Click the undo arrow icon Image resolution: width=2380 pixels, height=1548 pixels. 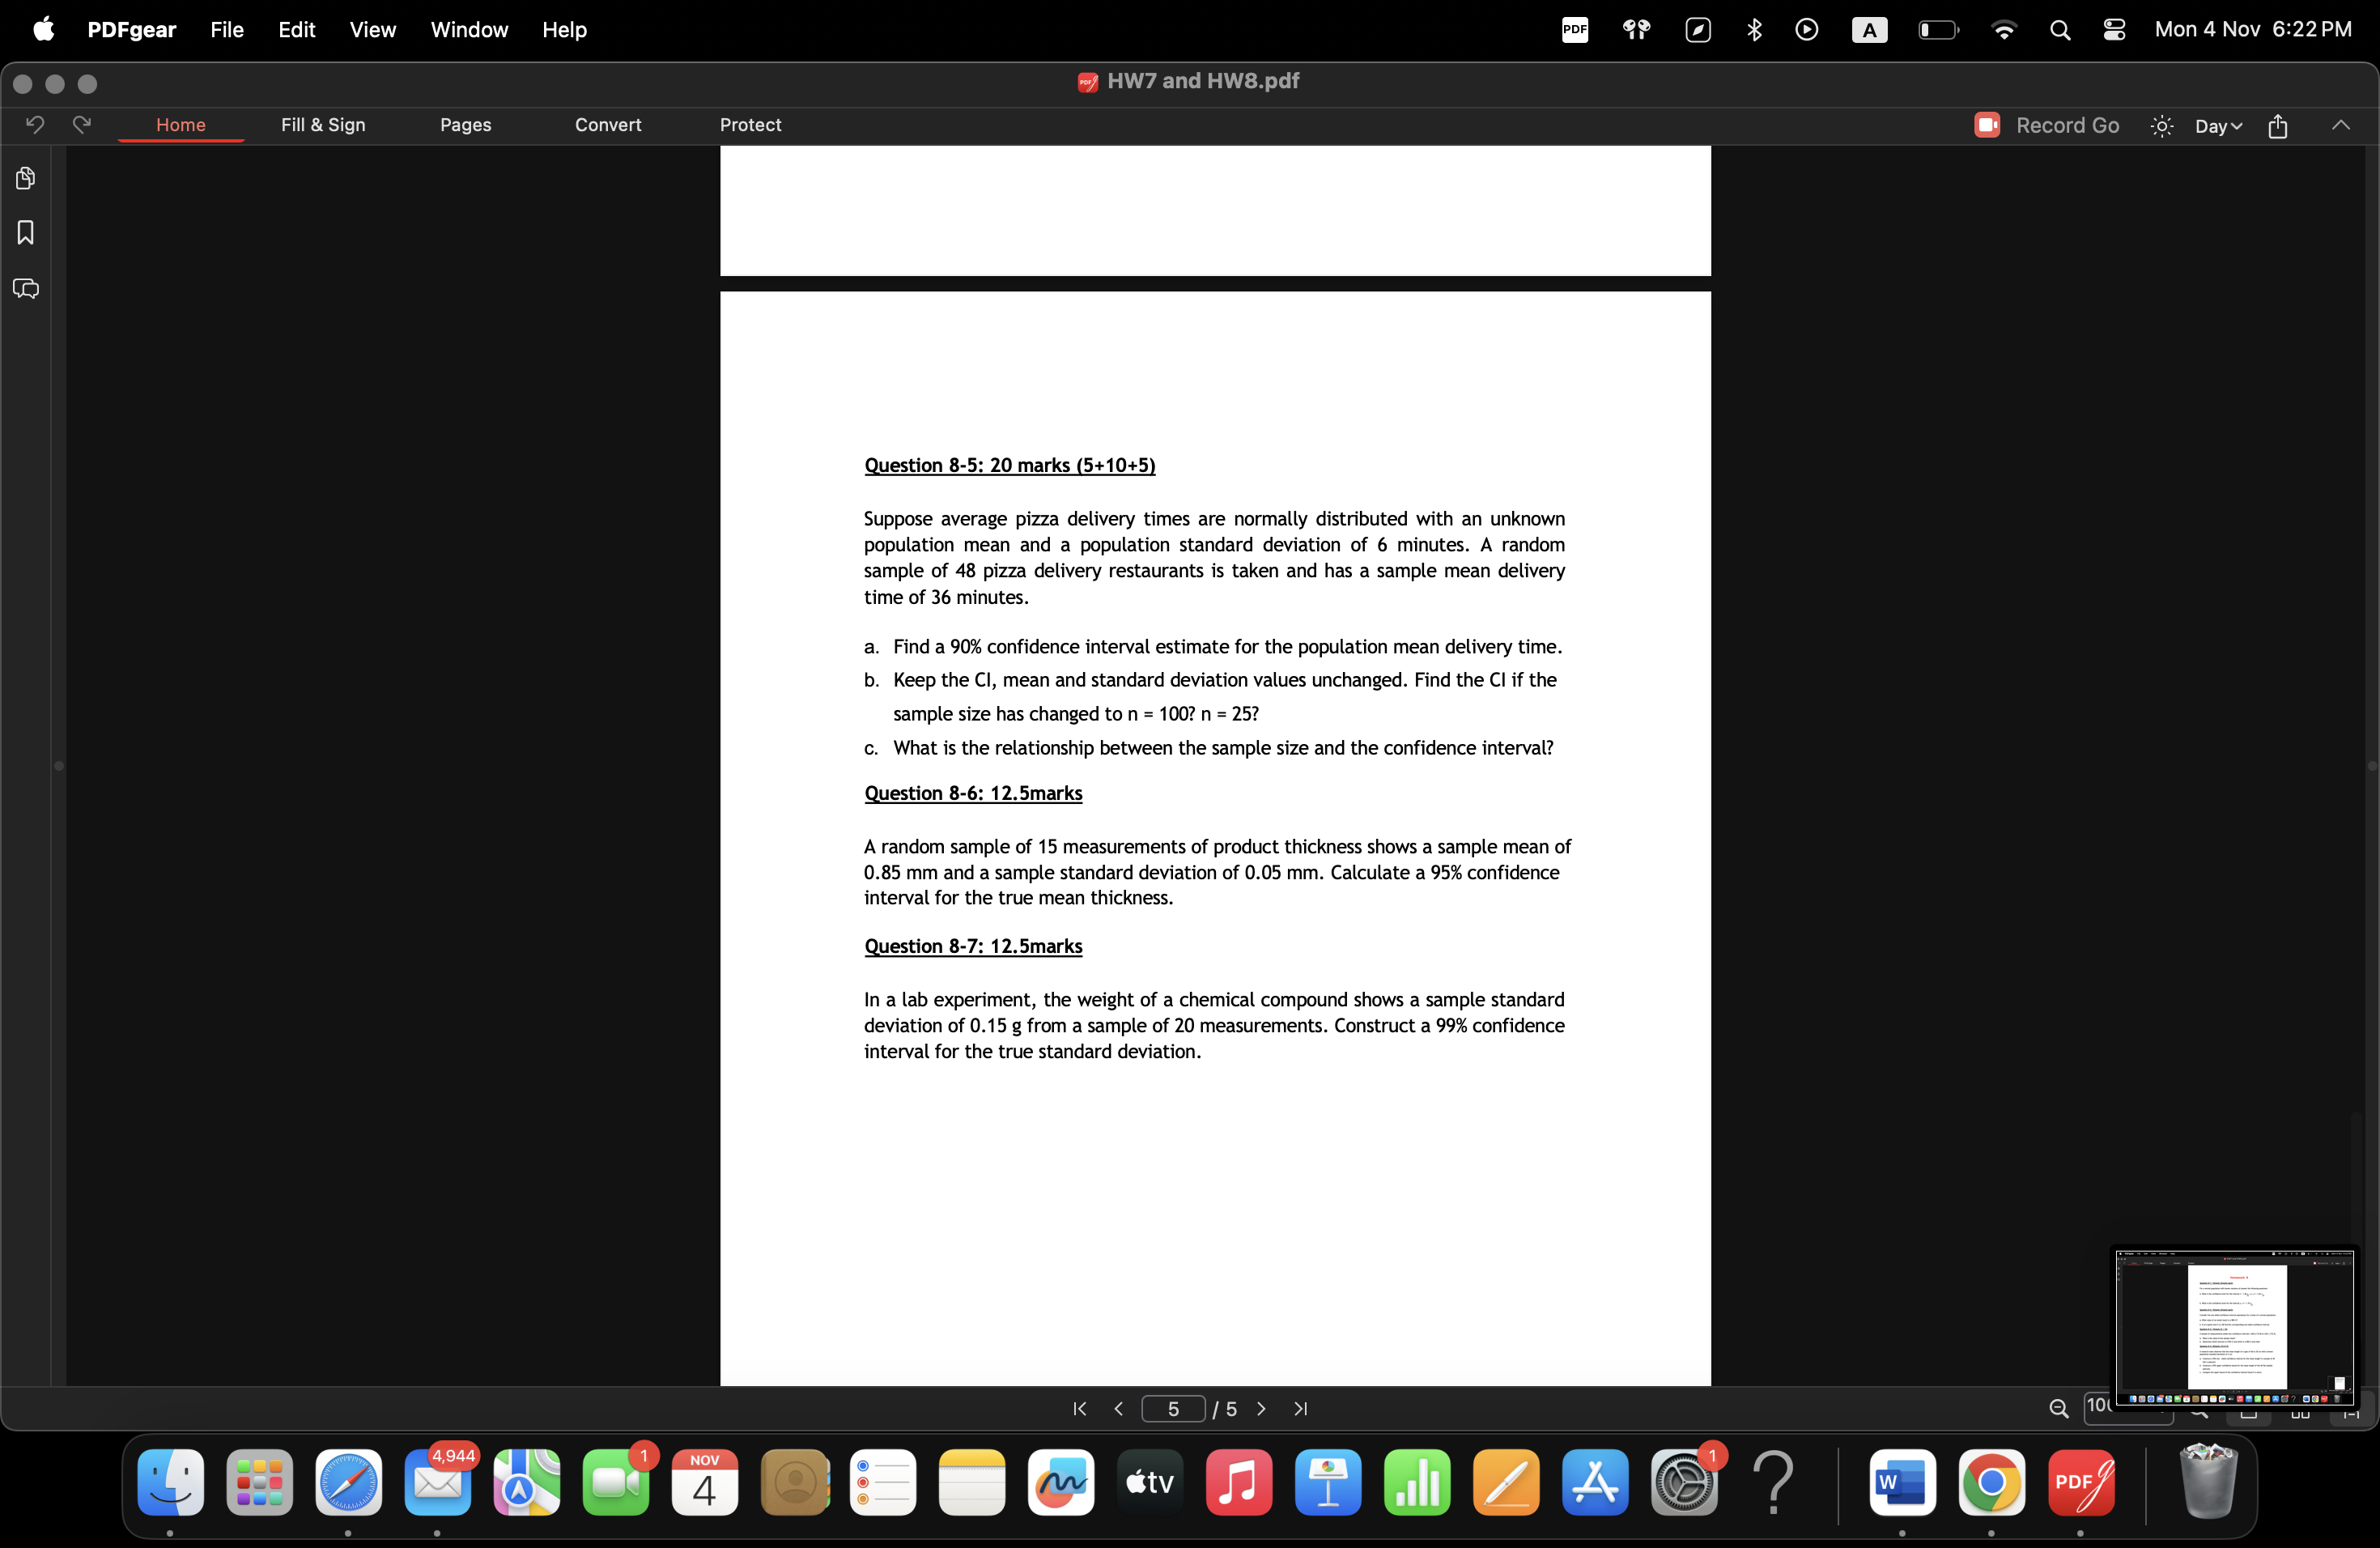point(35,124)
